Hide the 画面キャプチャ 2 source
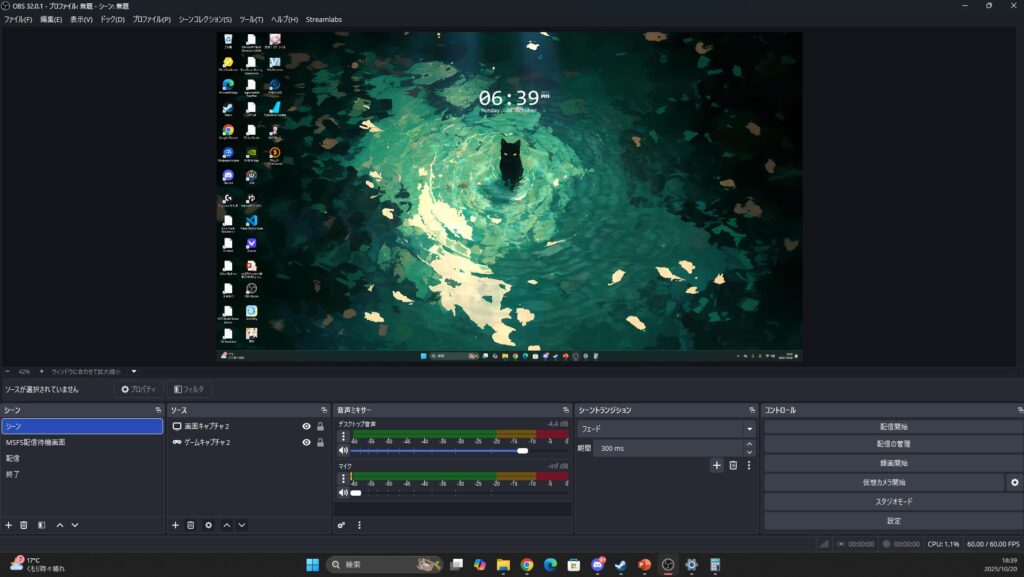This screenshot has width=1024, height=577. coord(306,426)
